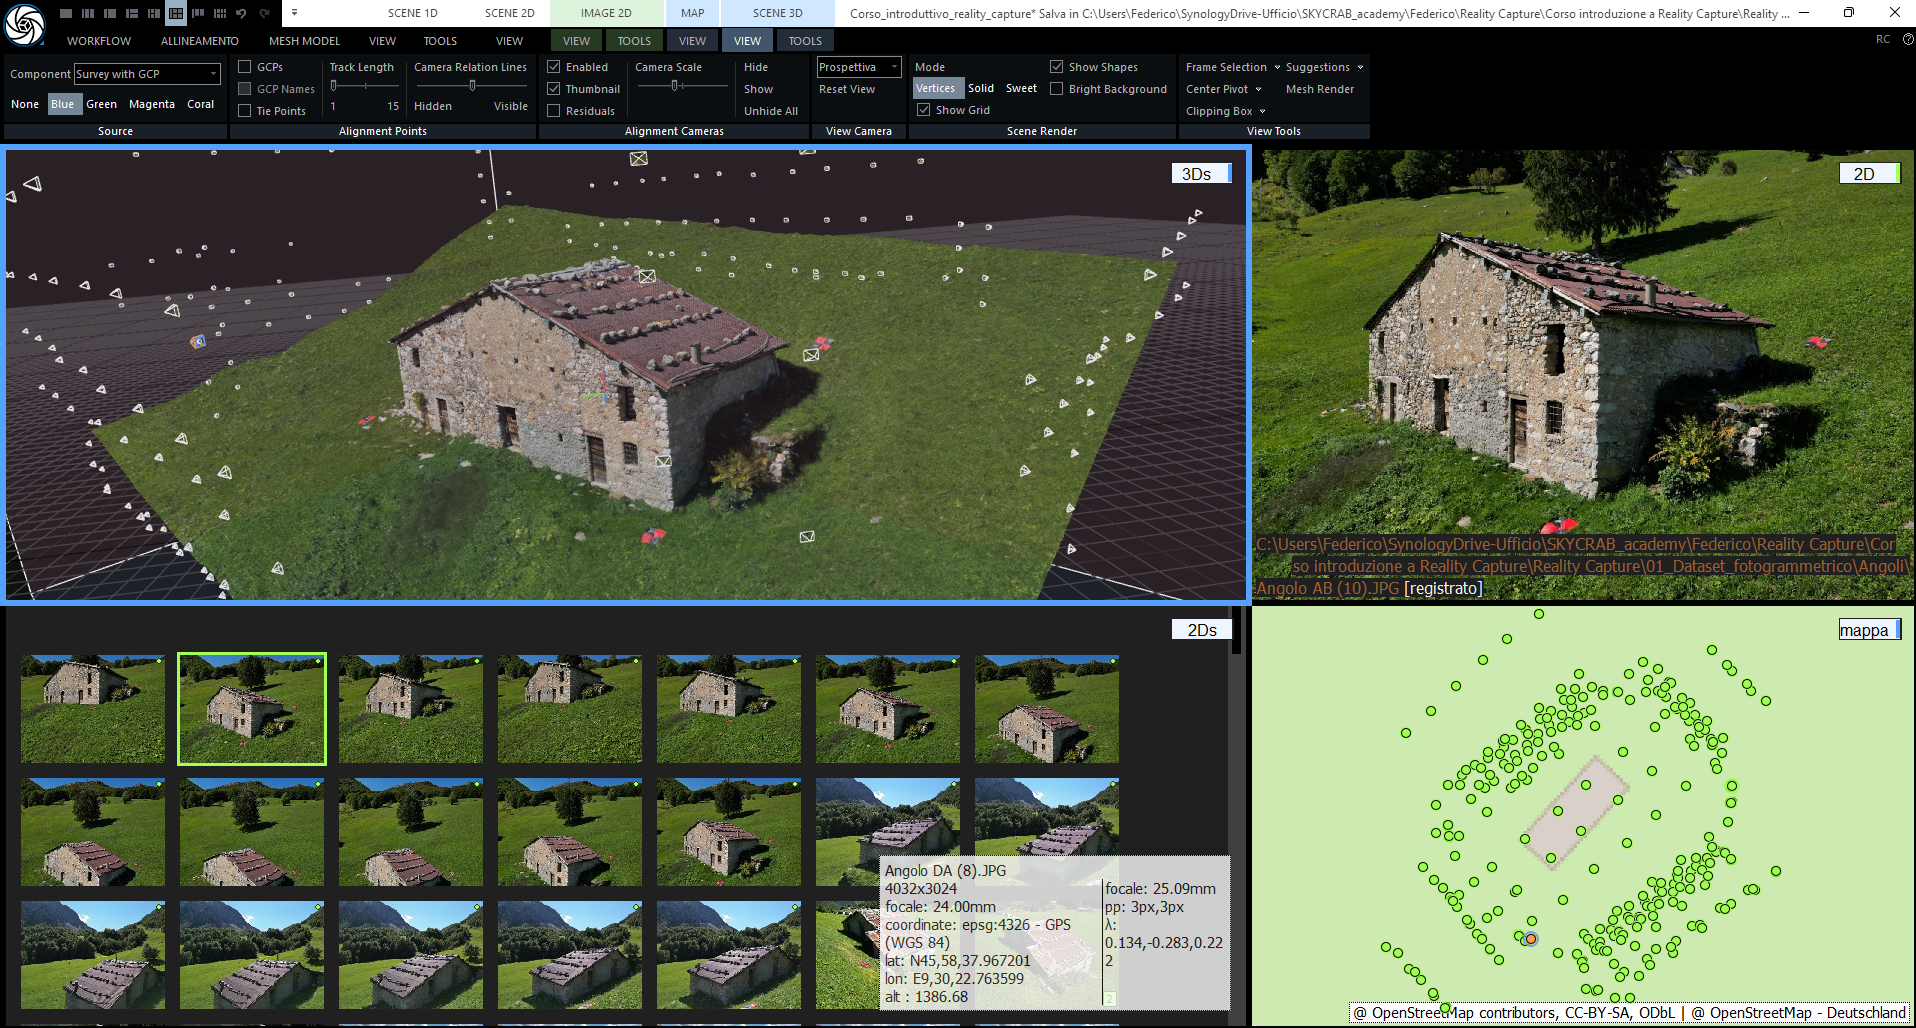
Task: Click the redo arrow icon
Action: point(265,13)
